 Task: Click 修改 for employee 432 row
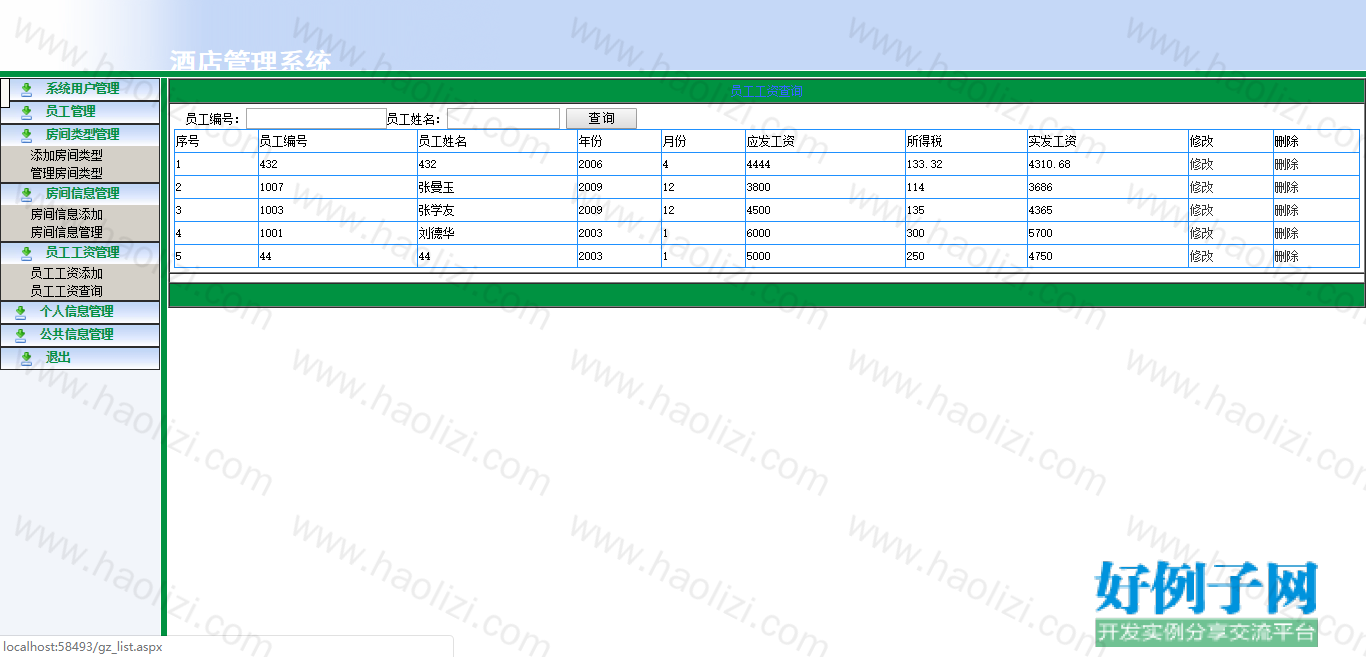[x=1201, y=164]
